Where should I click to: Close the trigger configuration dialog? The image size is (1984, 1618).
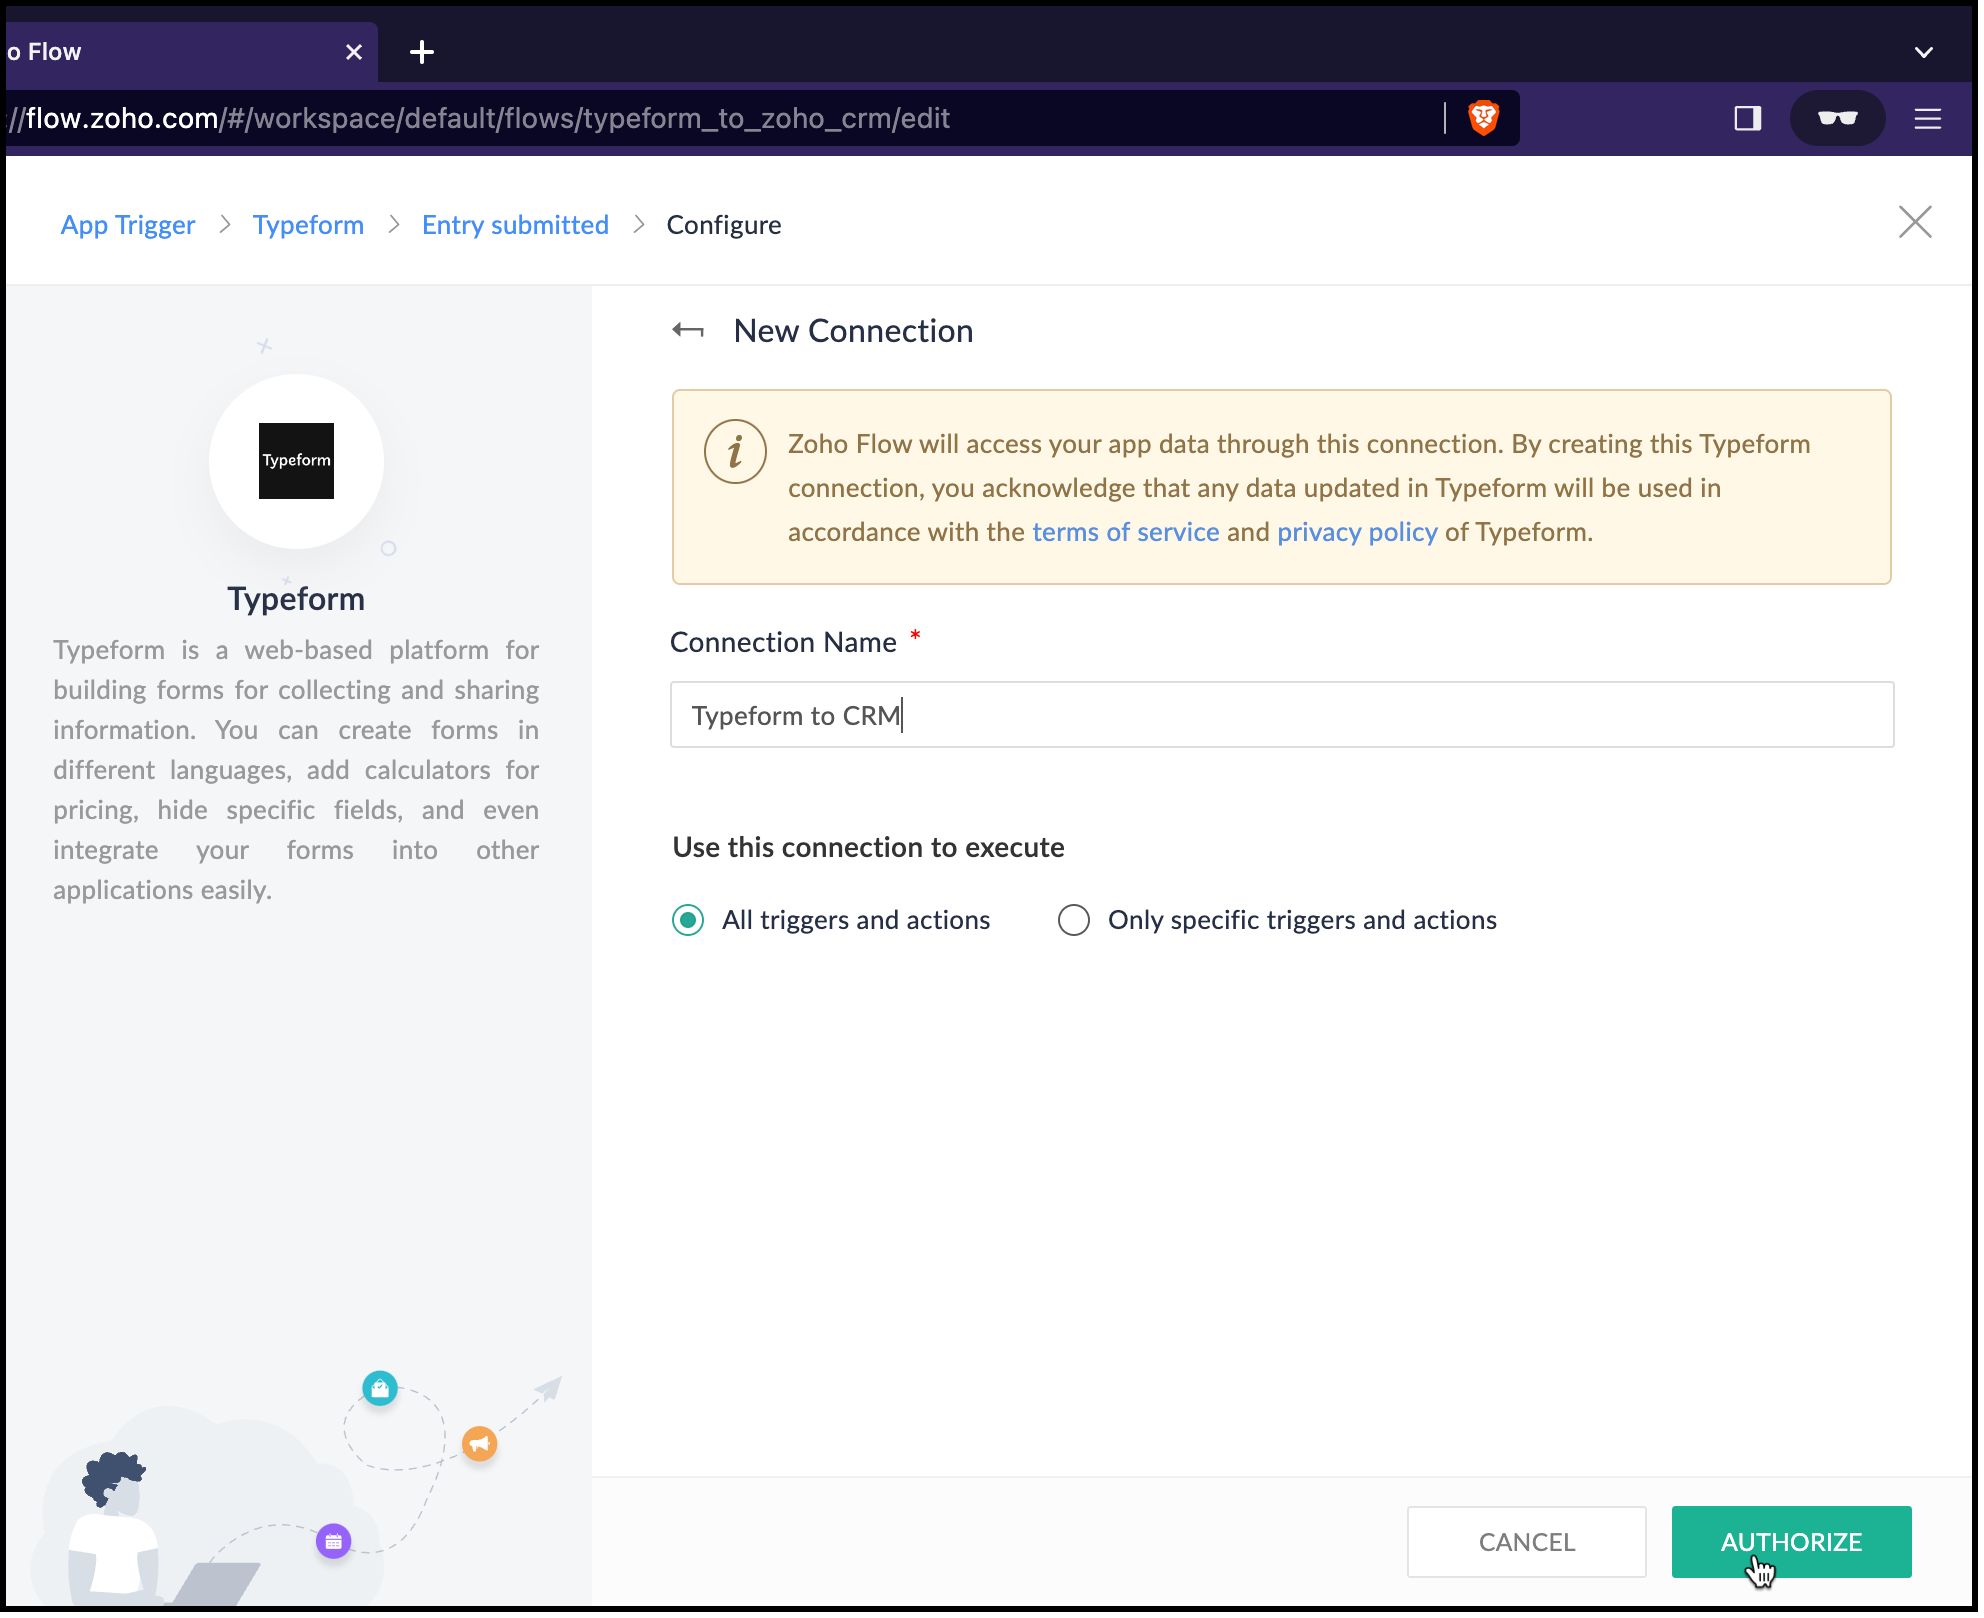point(1914,222)
